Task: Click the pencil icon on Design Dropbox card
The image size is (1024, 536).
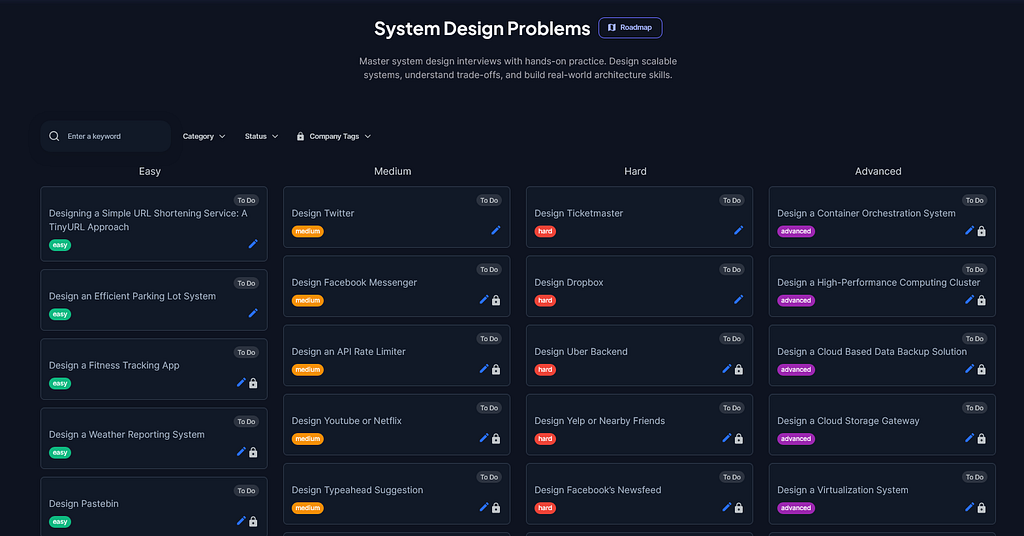Action: pyautogui.click(x=739, y=300)
